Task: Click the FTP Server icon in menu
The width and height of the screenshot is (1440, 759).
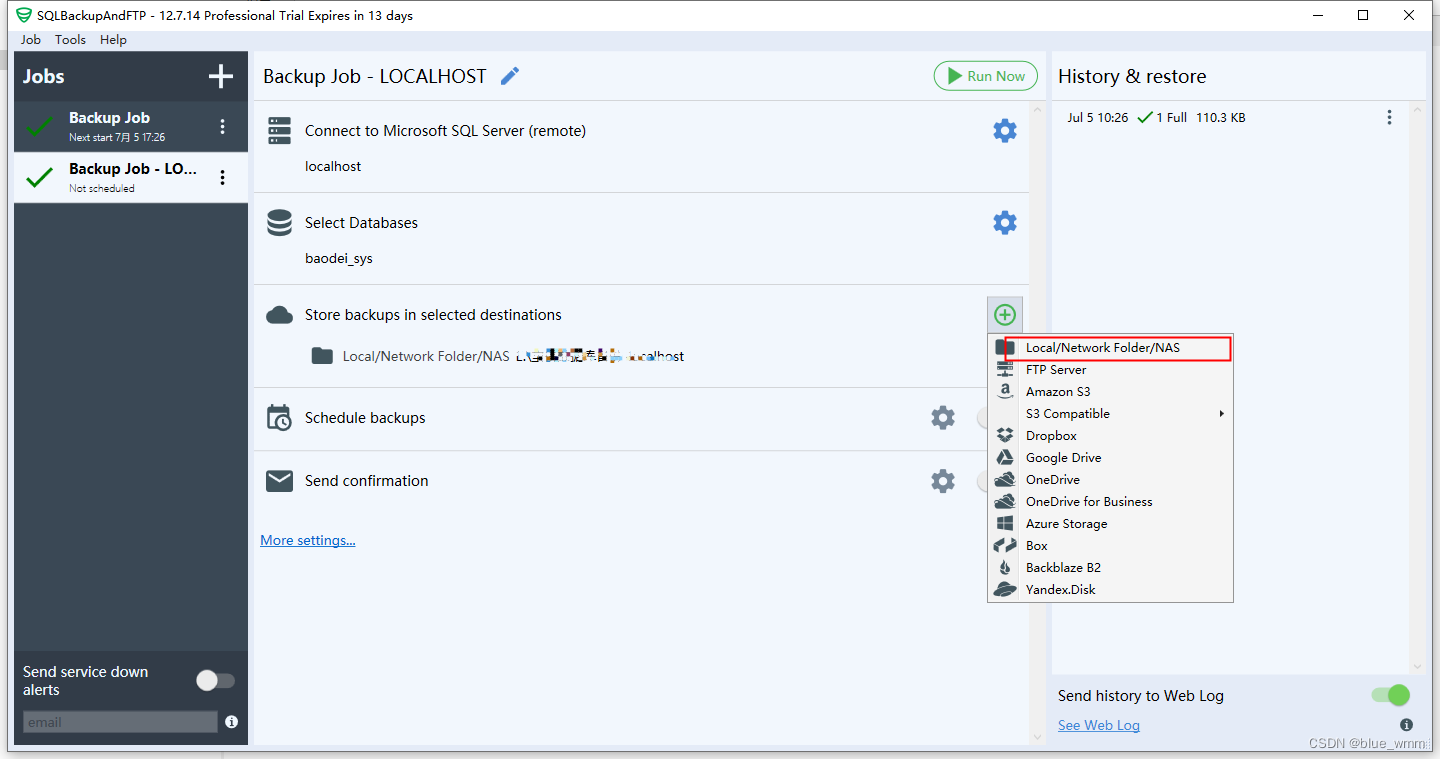Action: coord(1005,370)
